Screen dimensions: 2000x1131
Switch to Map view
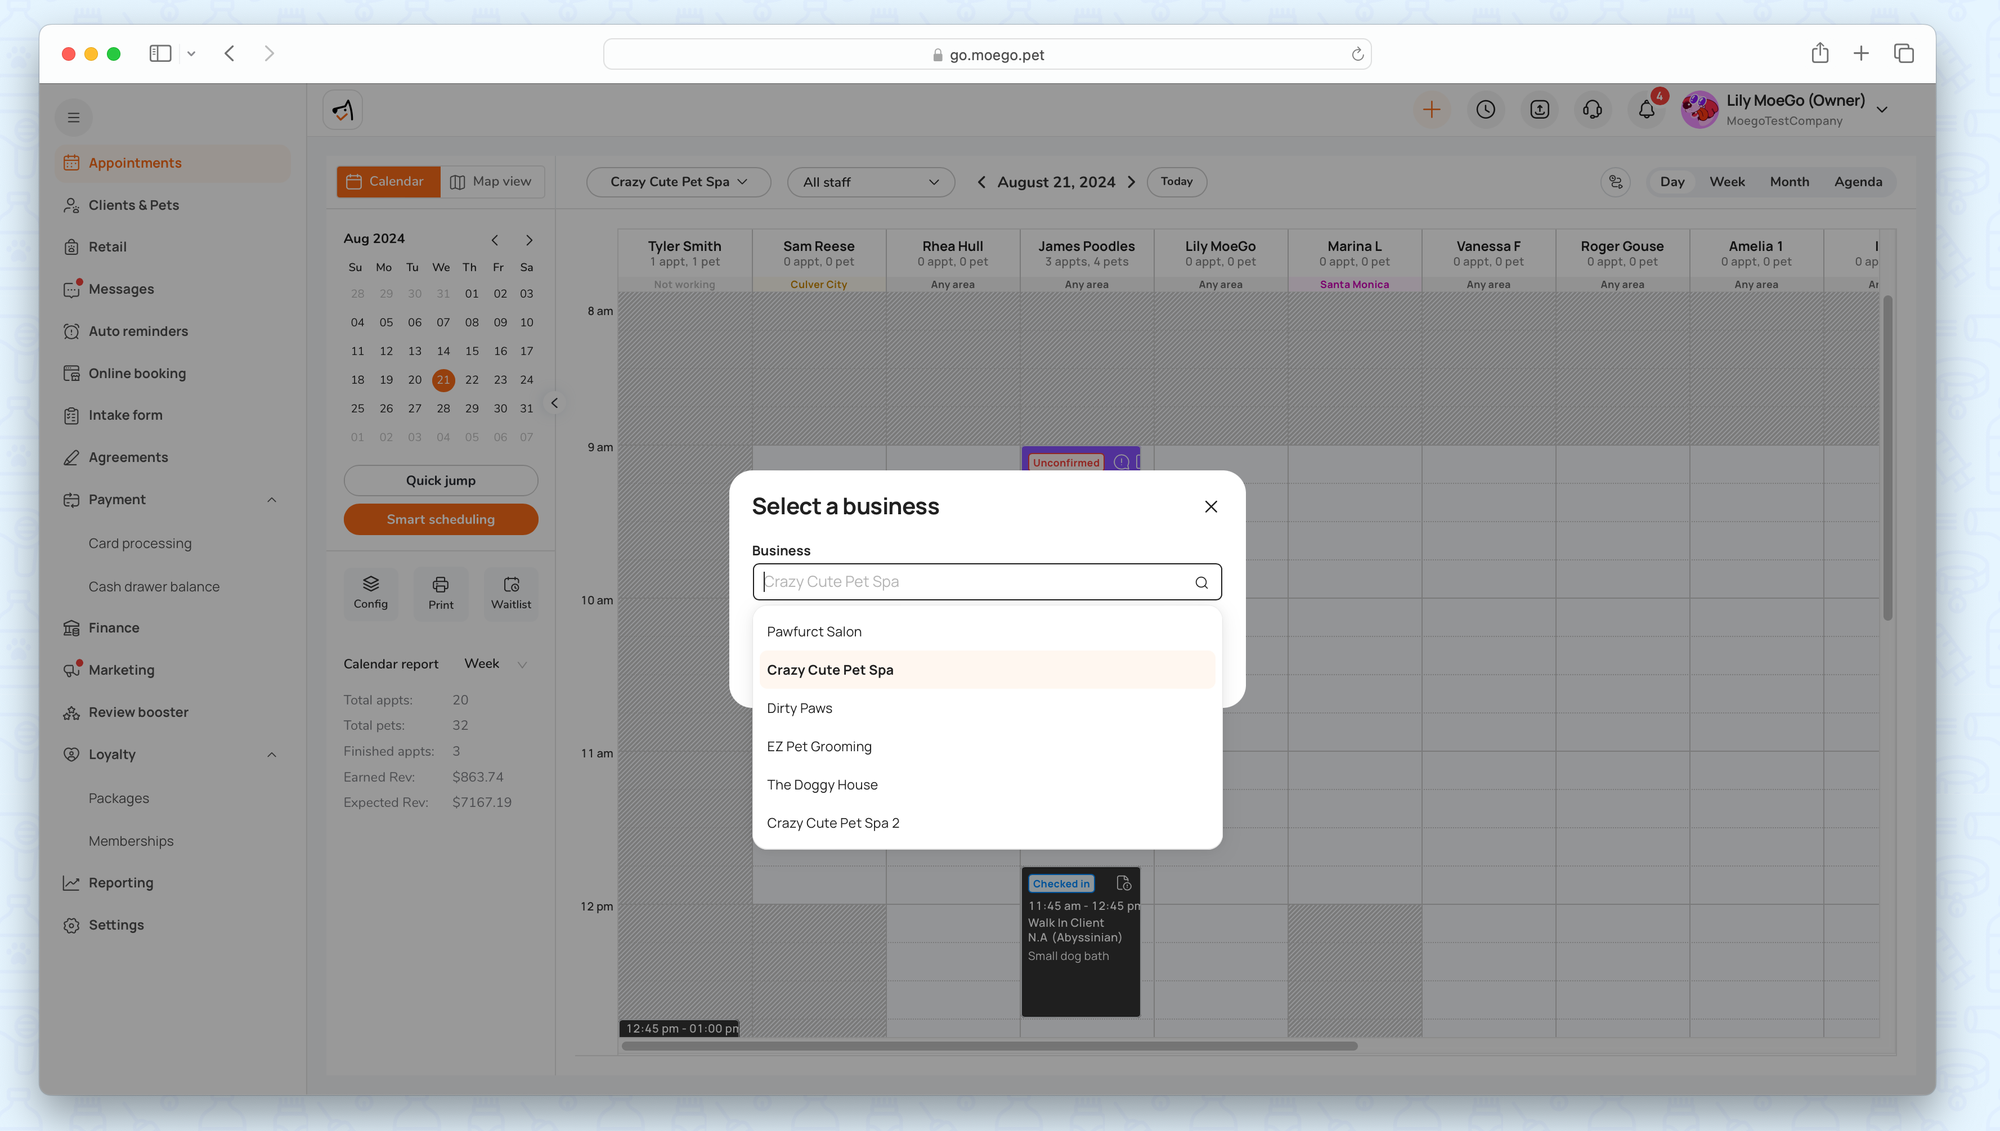492,182
